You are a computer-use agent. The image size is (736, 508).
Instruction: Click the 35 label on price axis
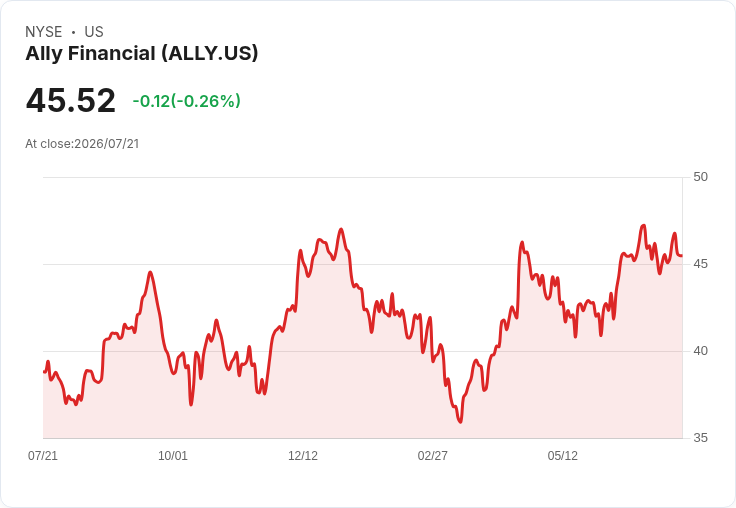click(x=700, y=438)
